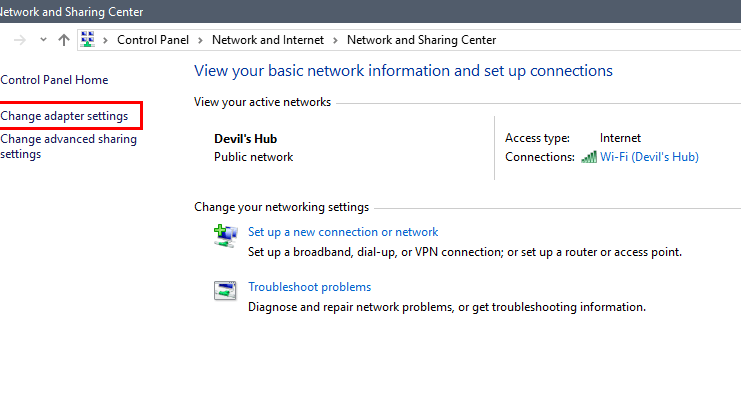The width and height of the screenshot is (741, 400).
Task: Open Set up a new connection or network
Action: (x=343, y=232)
